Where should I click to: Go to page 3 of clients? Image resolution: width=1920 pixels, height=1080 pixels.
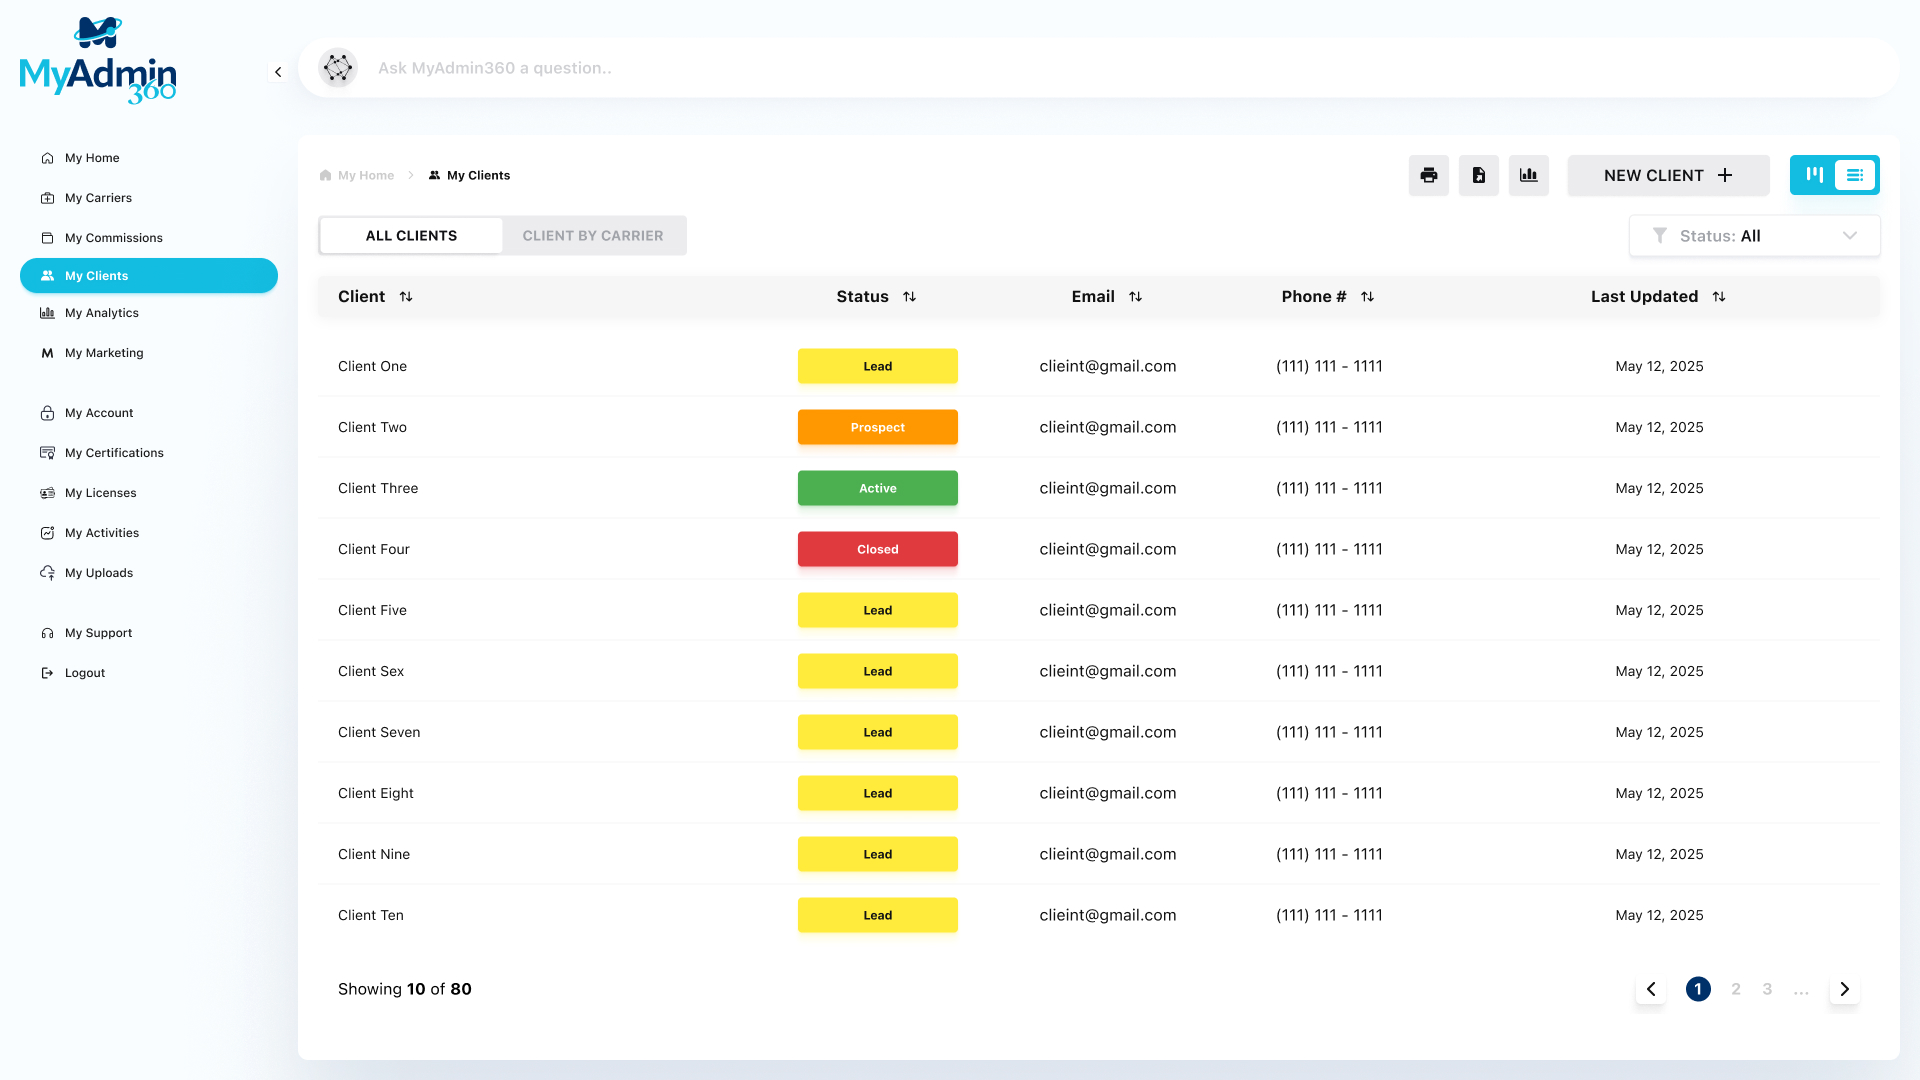click(x=1767, y=989)
